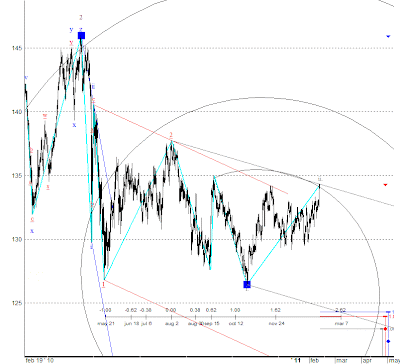Click the "jul 6" date under the time scale

click(x=146, y=323)
